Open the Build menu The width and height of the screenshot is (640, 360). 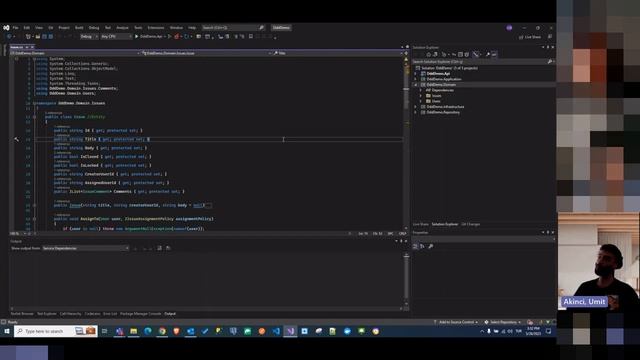pyautogui.click(x=79, y=28)
